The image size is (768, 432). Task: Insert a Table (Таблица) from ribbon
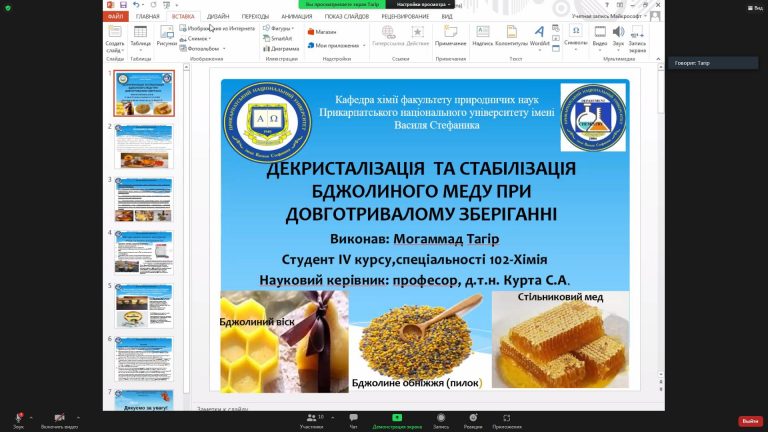point(141,38)
